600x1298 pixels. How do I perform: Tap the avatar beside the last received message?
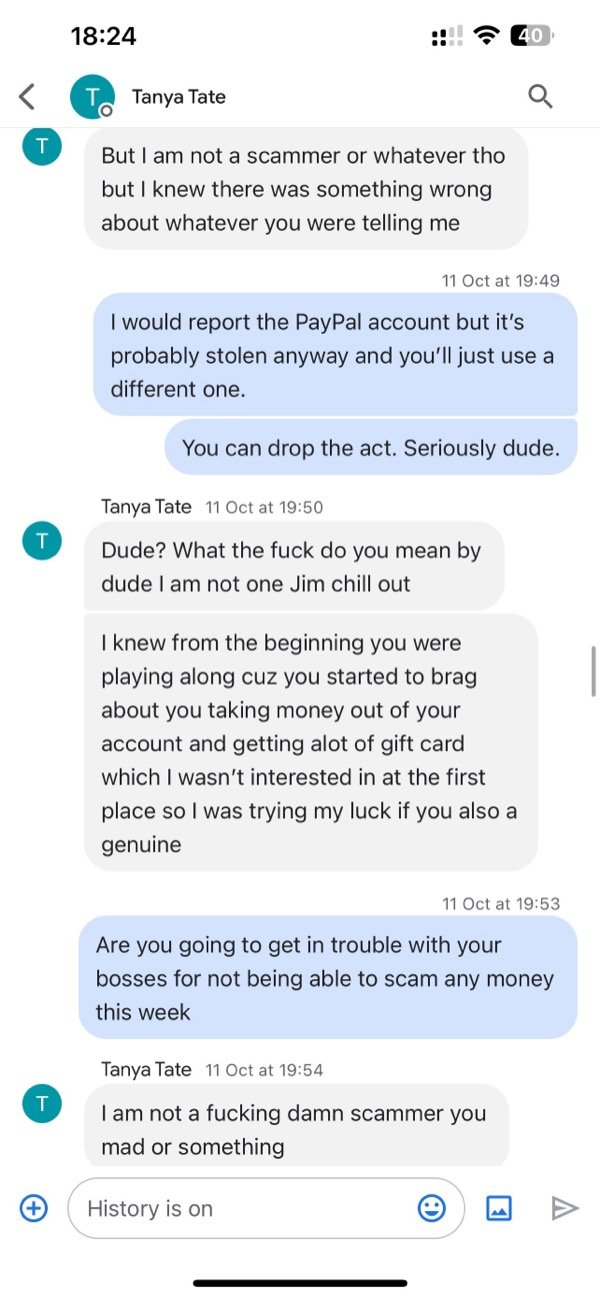41,1104
